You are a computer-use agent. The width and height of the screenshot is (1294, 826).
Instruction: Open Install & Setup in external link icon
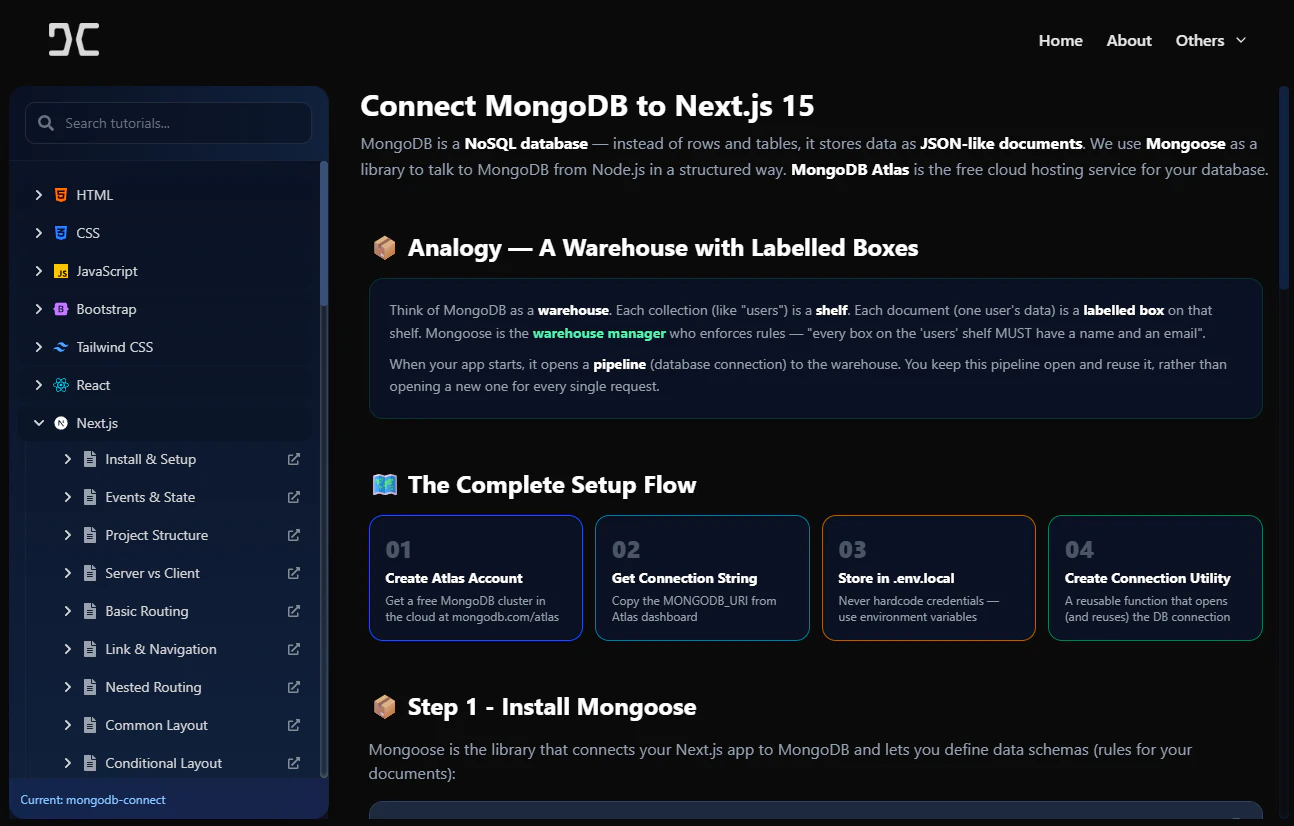[293, 458]
